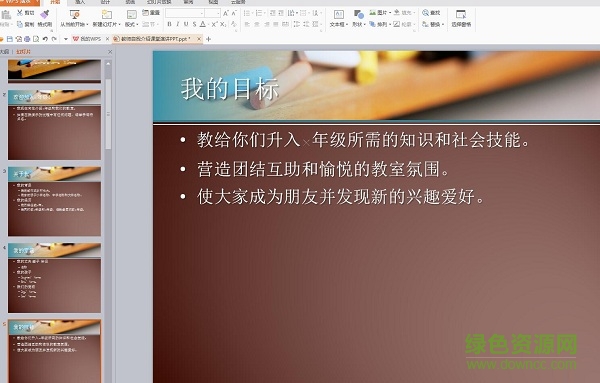Select slide 4 thumbnail
Viewport: 600px width, 383px height.
pos(54,278)
